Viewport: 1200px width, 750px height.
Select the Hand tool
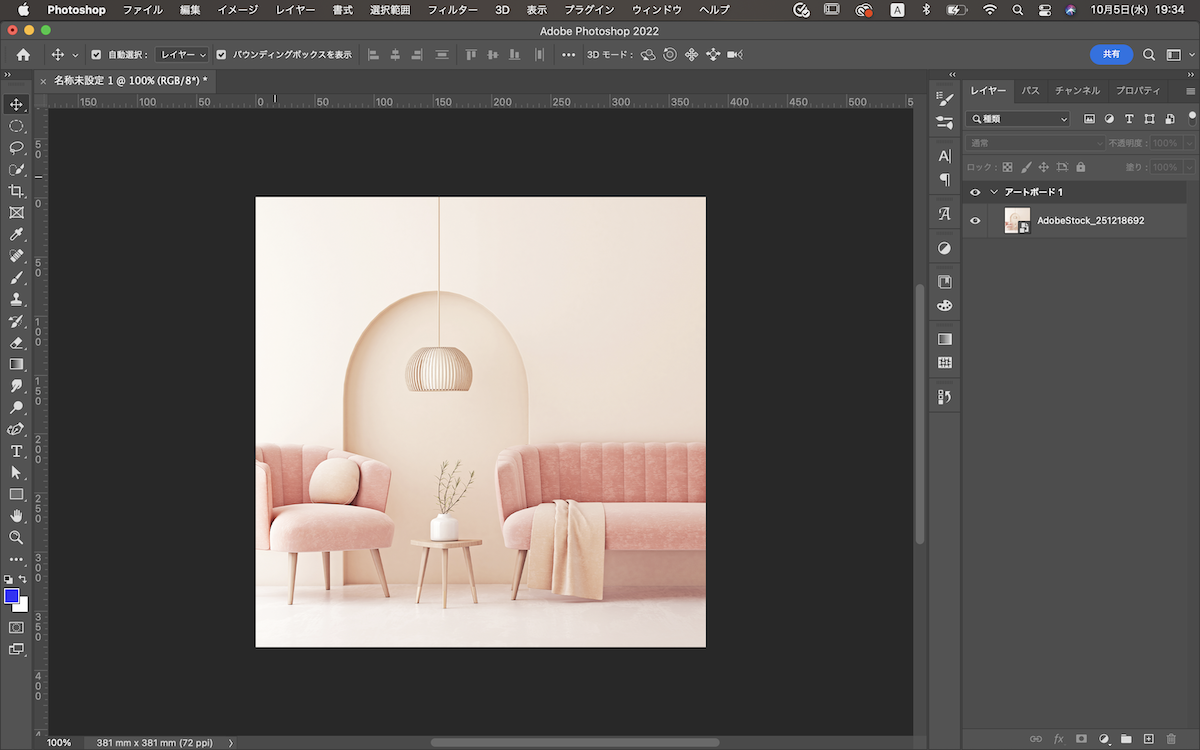tap(16, 515)
